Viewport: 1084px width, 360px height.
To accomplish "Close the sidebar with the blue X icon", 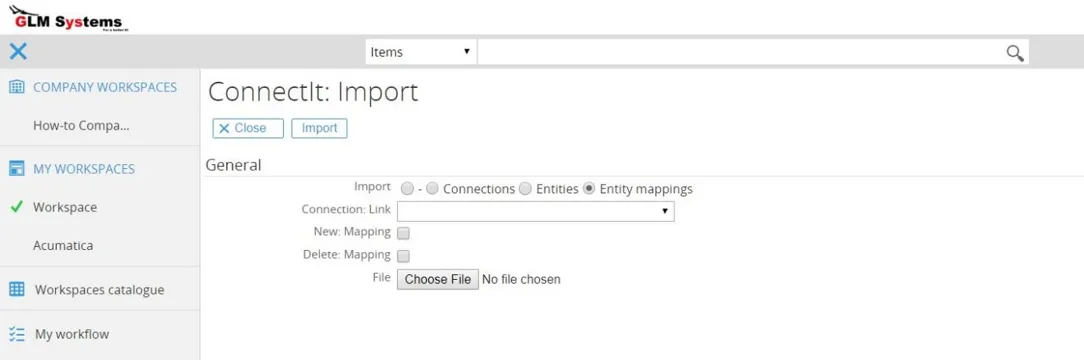I will [x=18, y=51].
